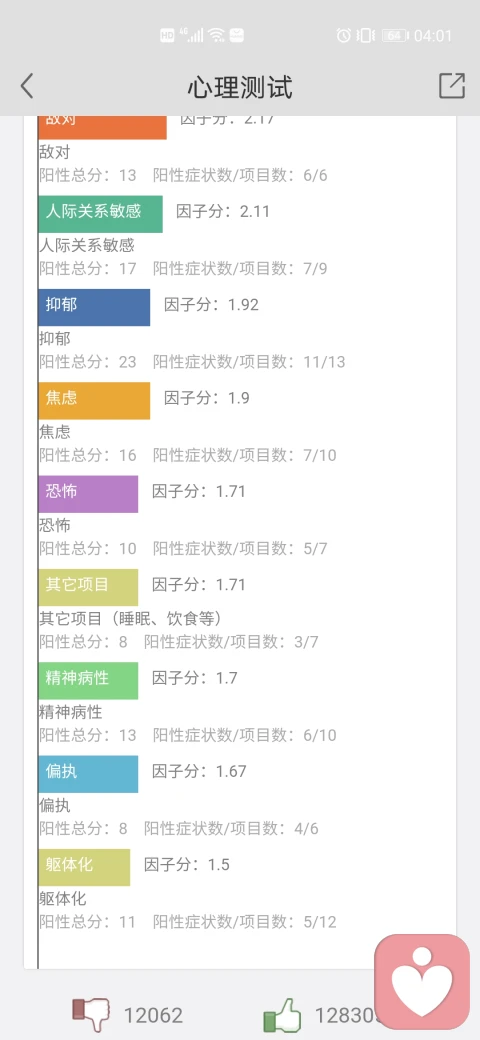Tap the thumbs-down icon
Screen dimensions: 480x1040
tap(91, 1015)
